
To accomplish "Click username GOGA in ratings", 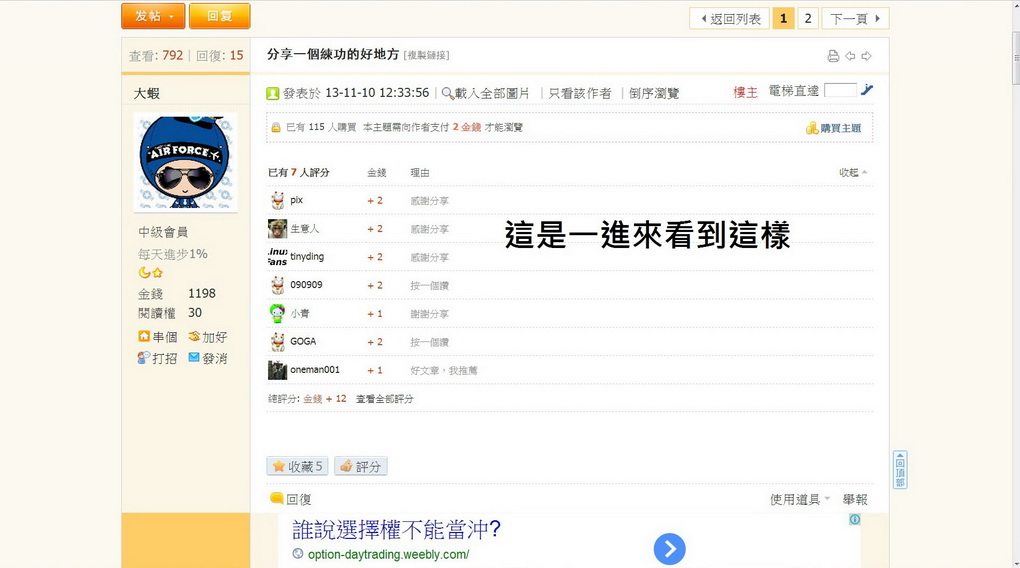I will point(303,341).
